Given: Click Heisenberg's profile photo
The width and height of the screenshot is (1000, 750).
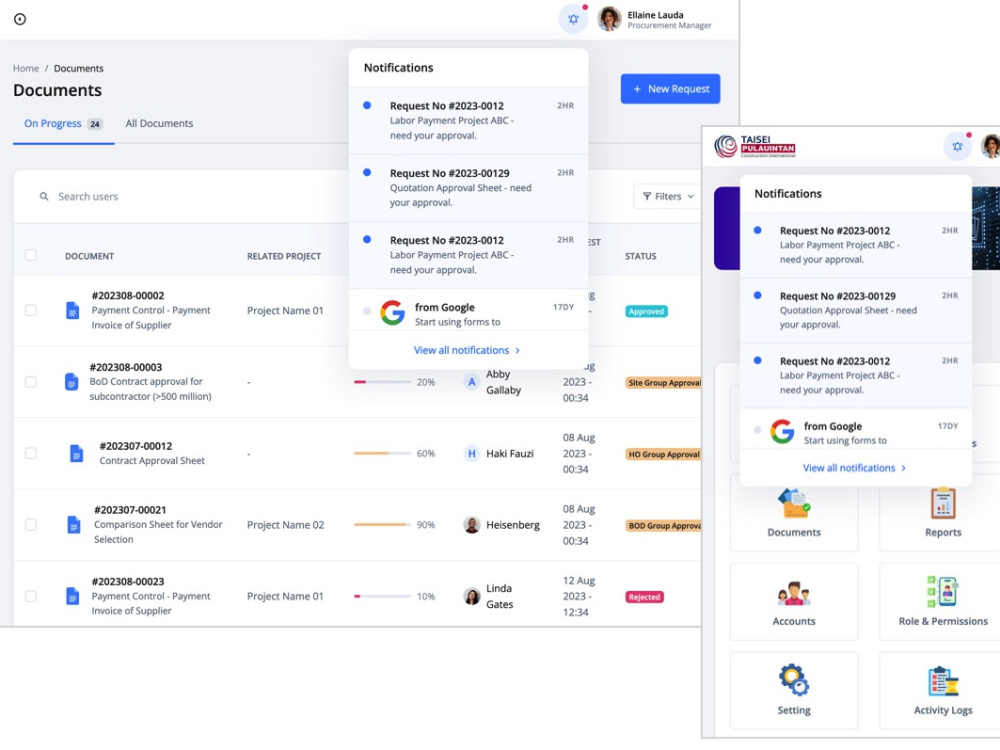Looking at the screenshot, I should (x=471, y=525).
